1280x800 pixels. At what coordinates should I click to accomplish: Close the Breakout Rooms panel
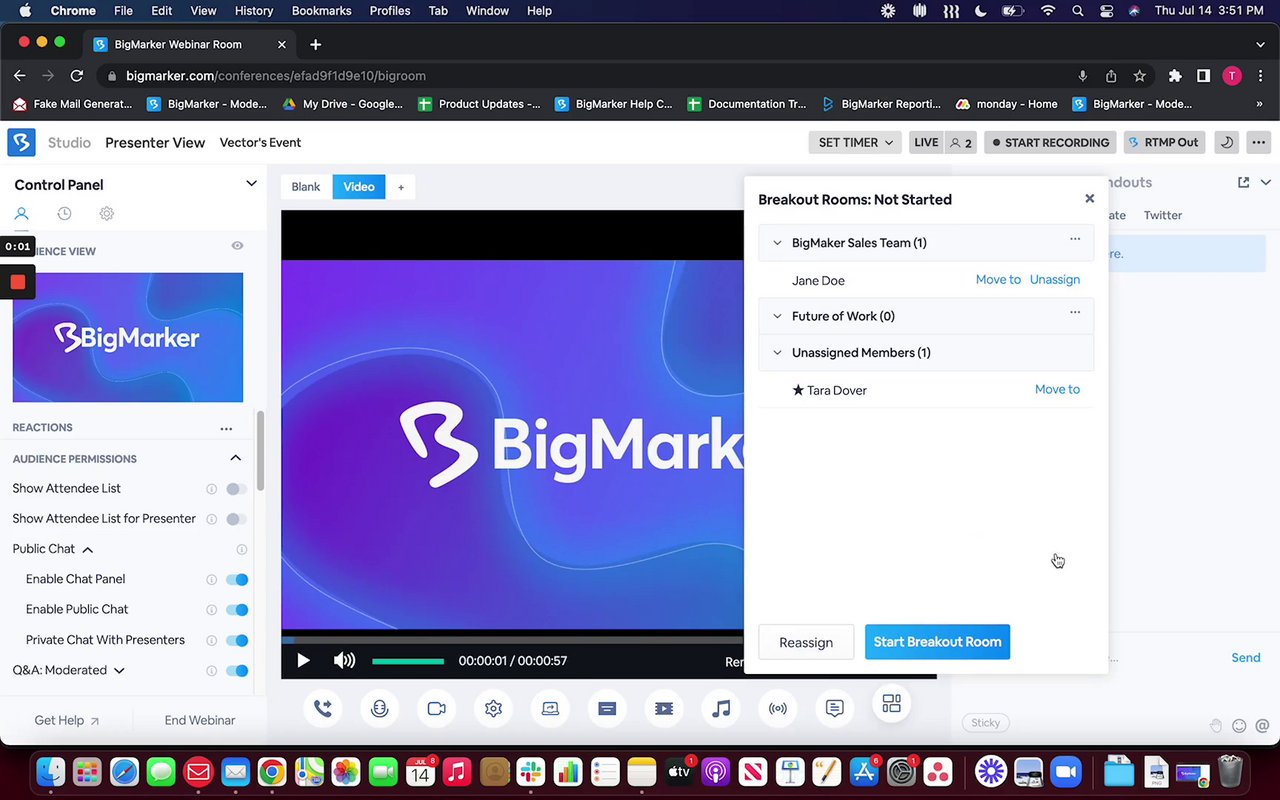click(1089, 198)
